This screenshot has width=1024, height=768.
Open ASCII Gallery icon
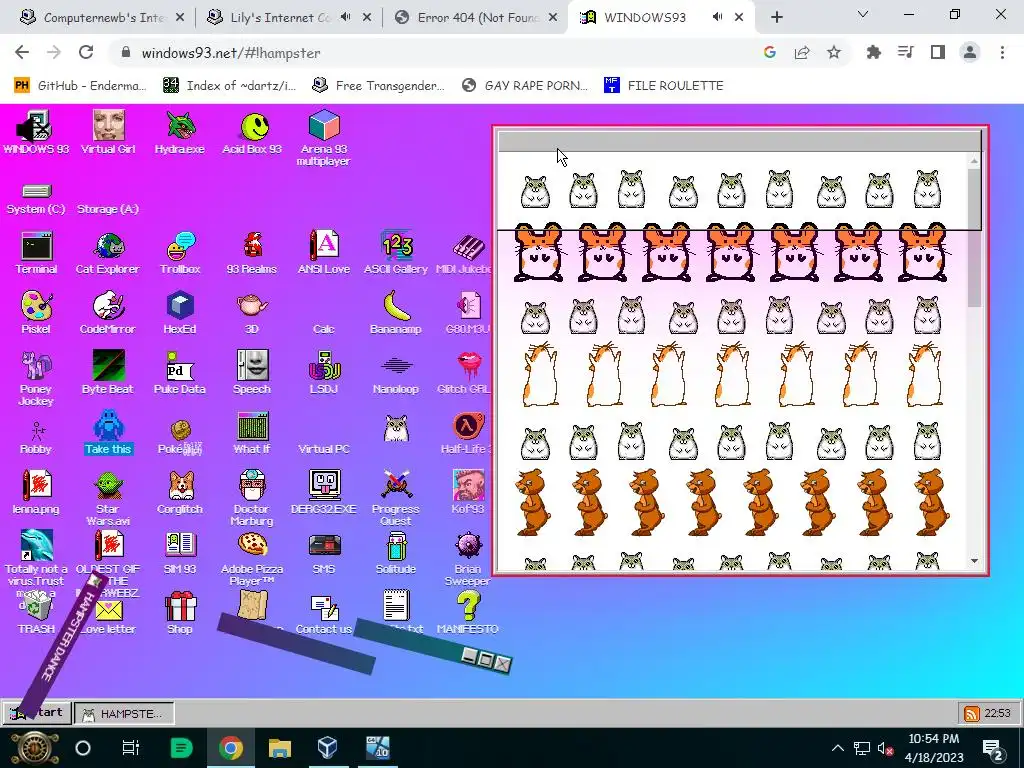(x=396, y=253)
